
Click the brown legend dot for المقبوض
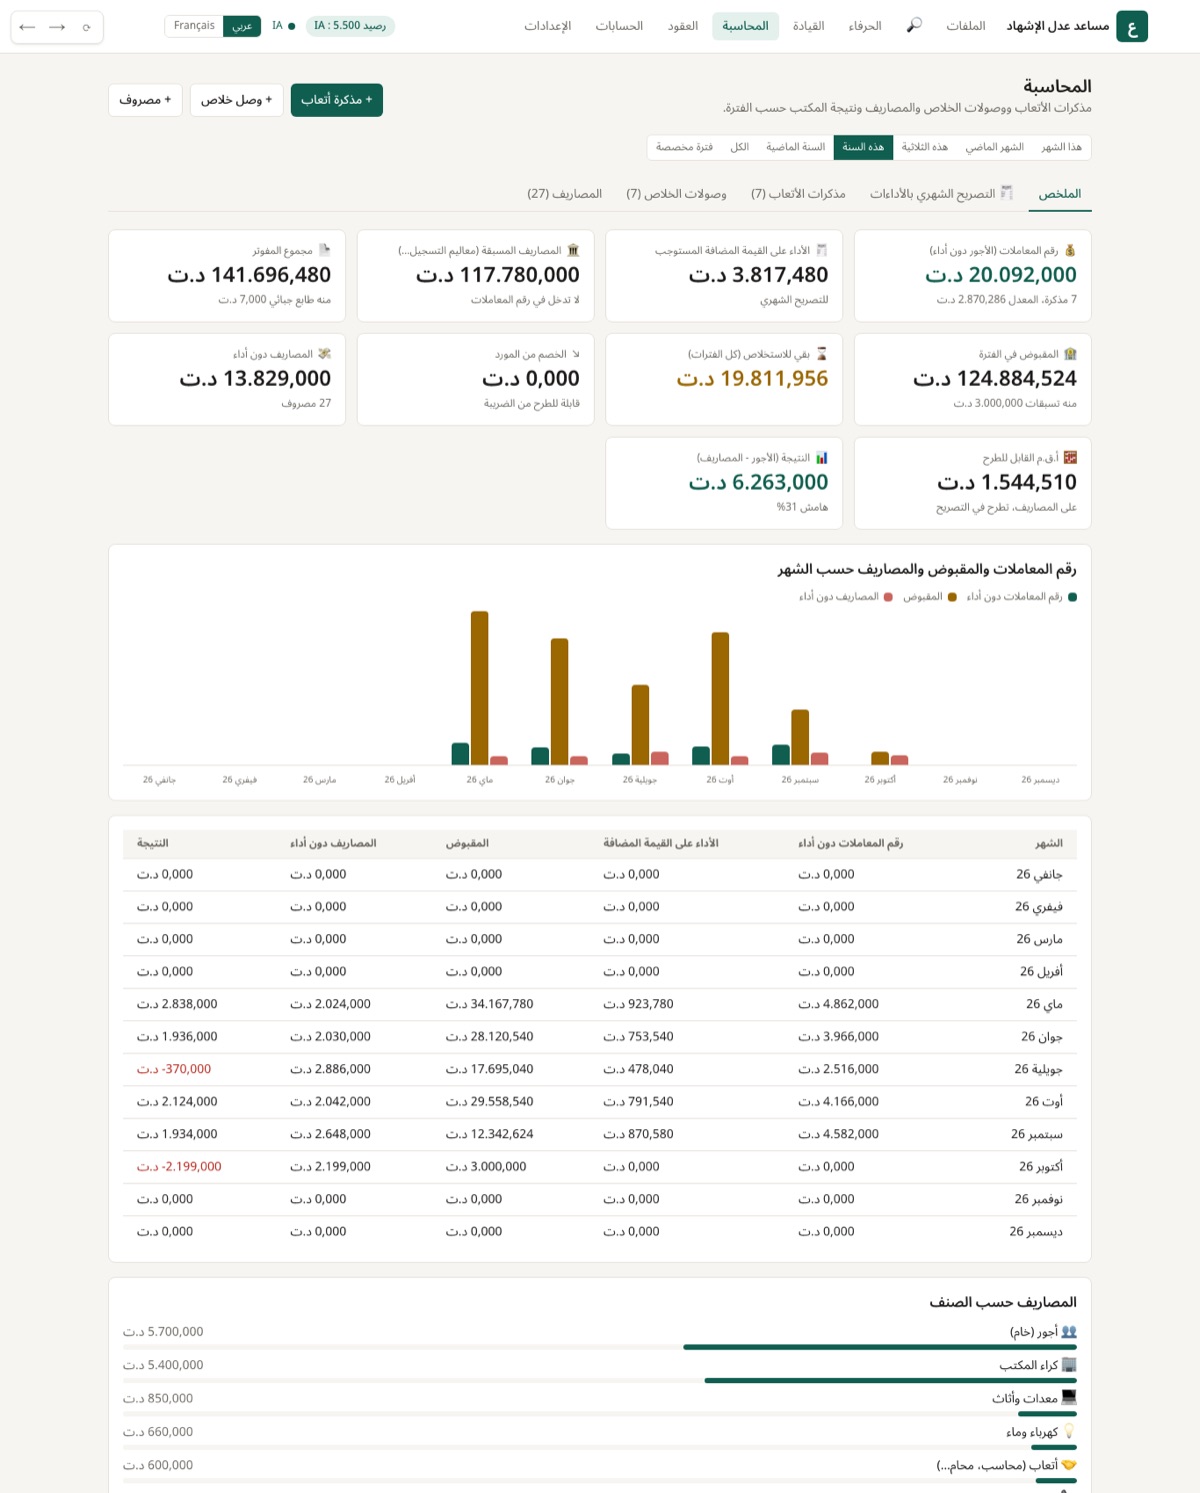(x=952, y=597)
